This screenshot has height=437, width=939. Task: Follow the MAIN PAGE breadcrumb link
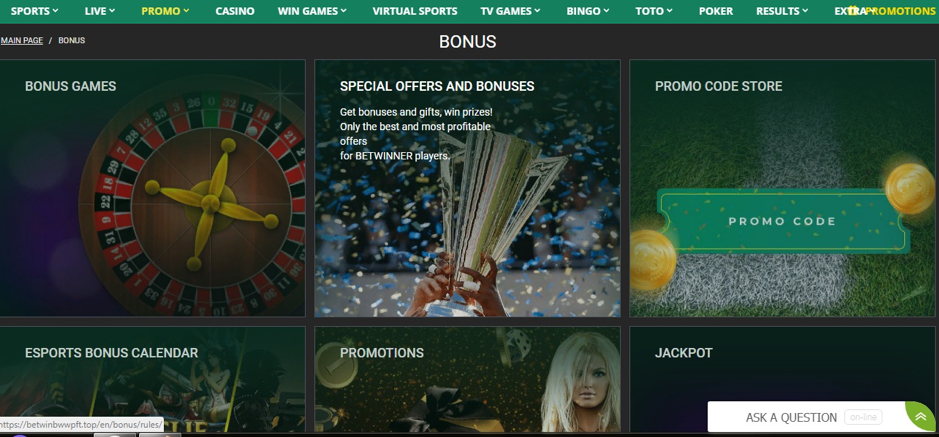[22, 40]
